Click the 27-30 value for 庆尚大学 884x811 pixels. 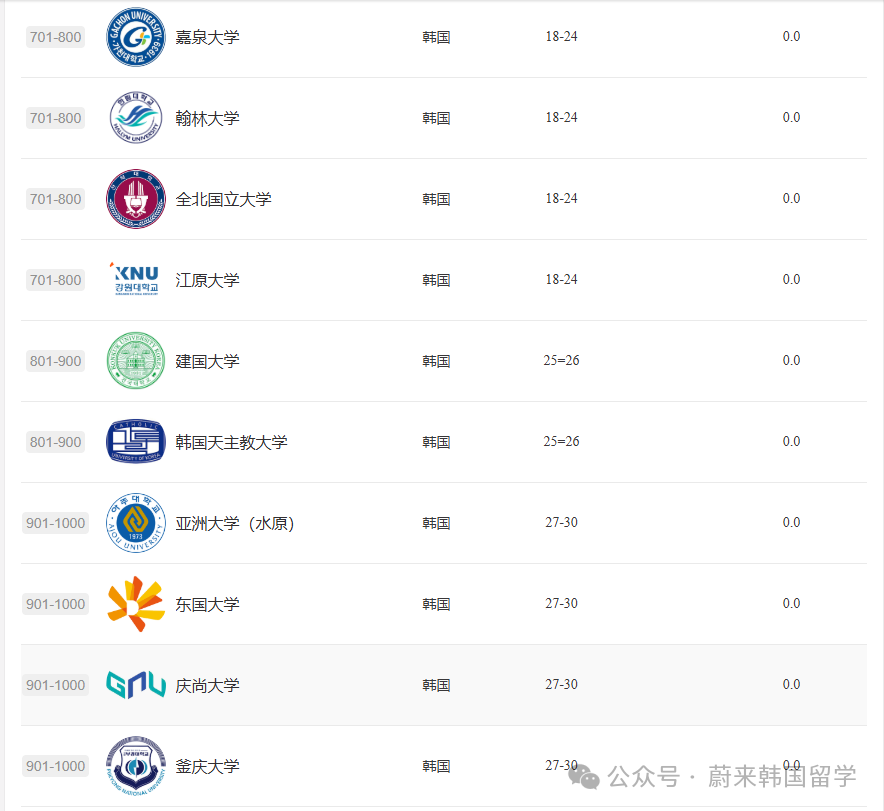tap(562, 685)
